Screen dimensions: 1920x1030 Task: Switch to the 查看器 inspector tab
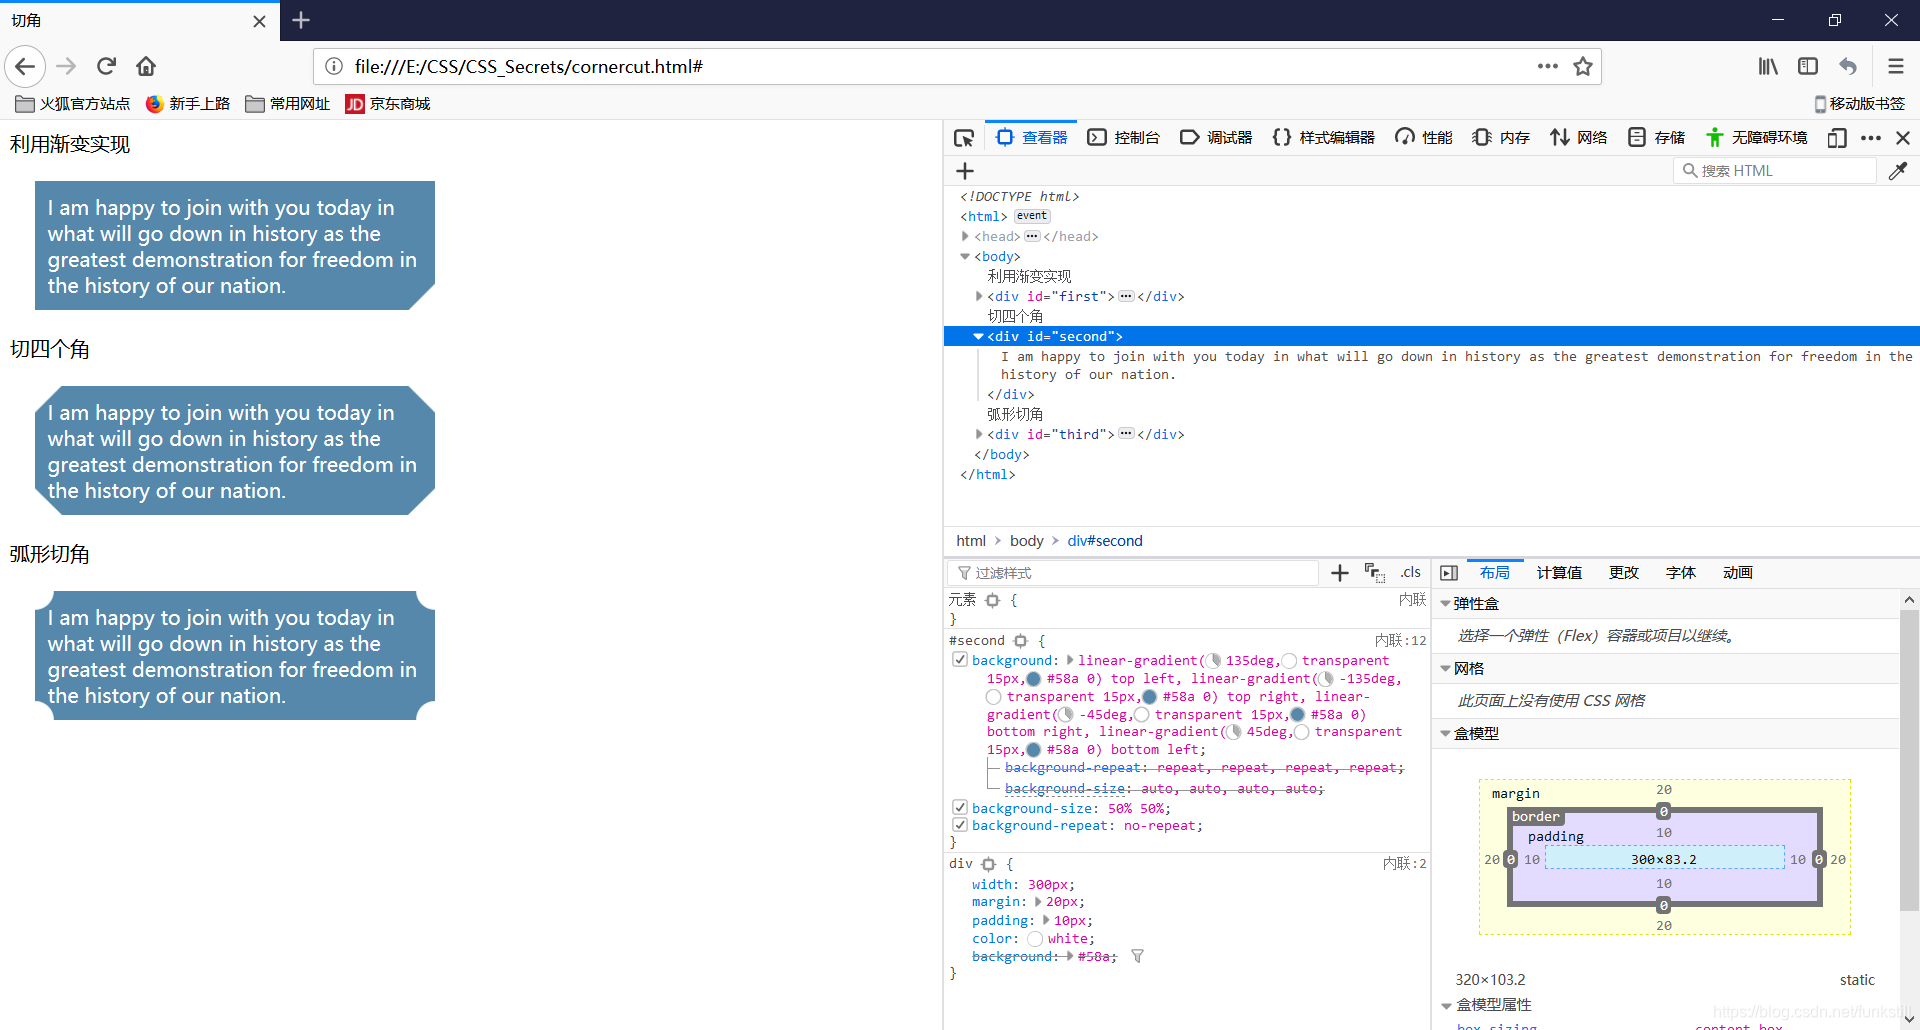[1031, 138]
